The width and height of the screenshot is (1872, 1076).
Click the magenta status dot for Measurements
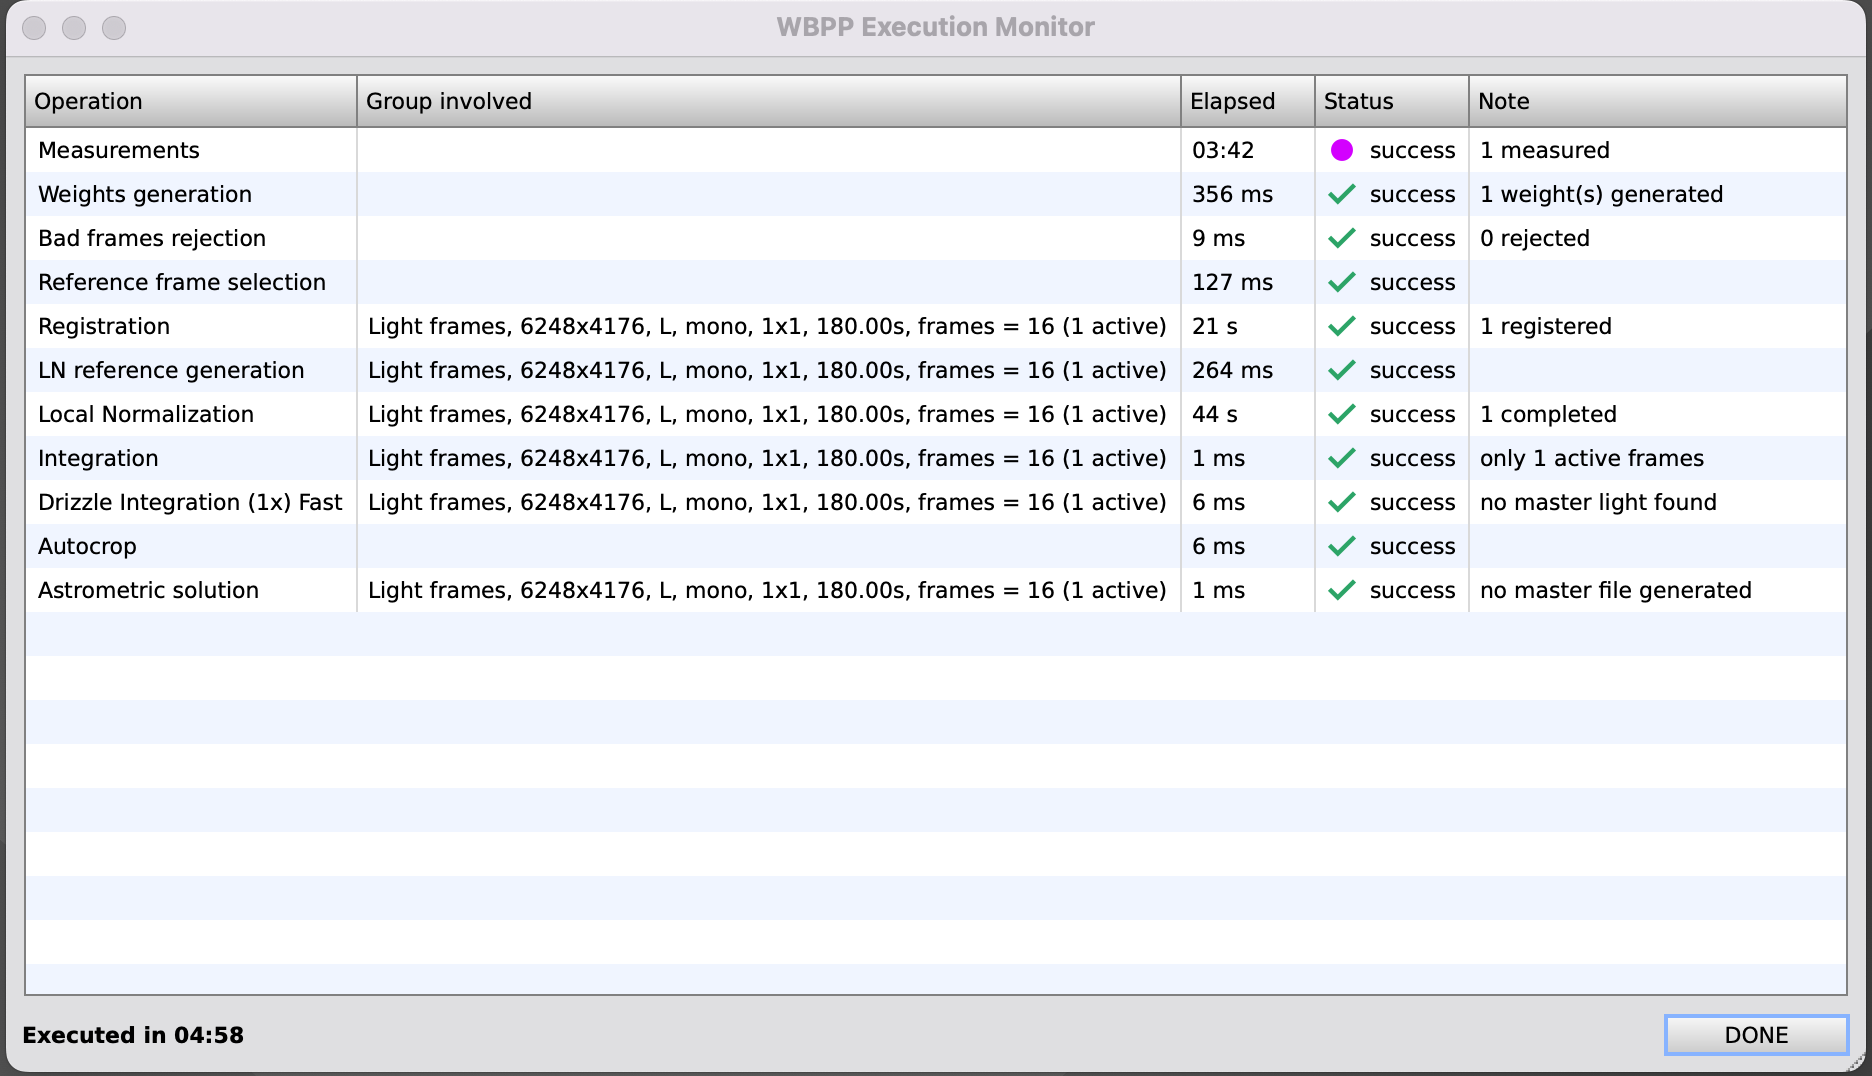(1342, 150)
